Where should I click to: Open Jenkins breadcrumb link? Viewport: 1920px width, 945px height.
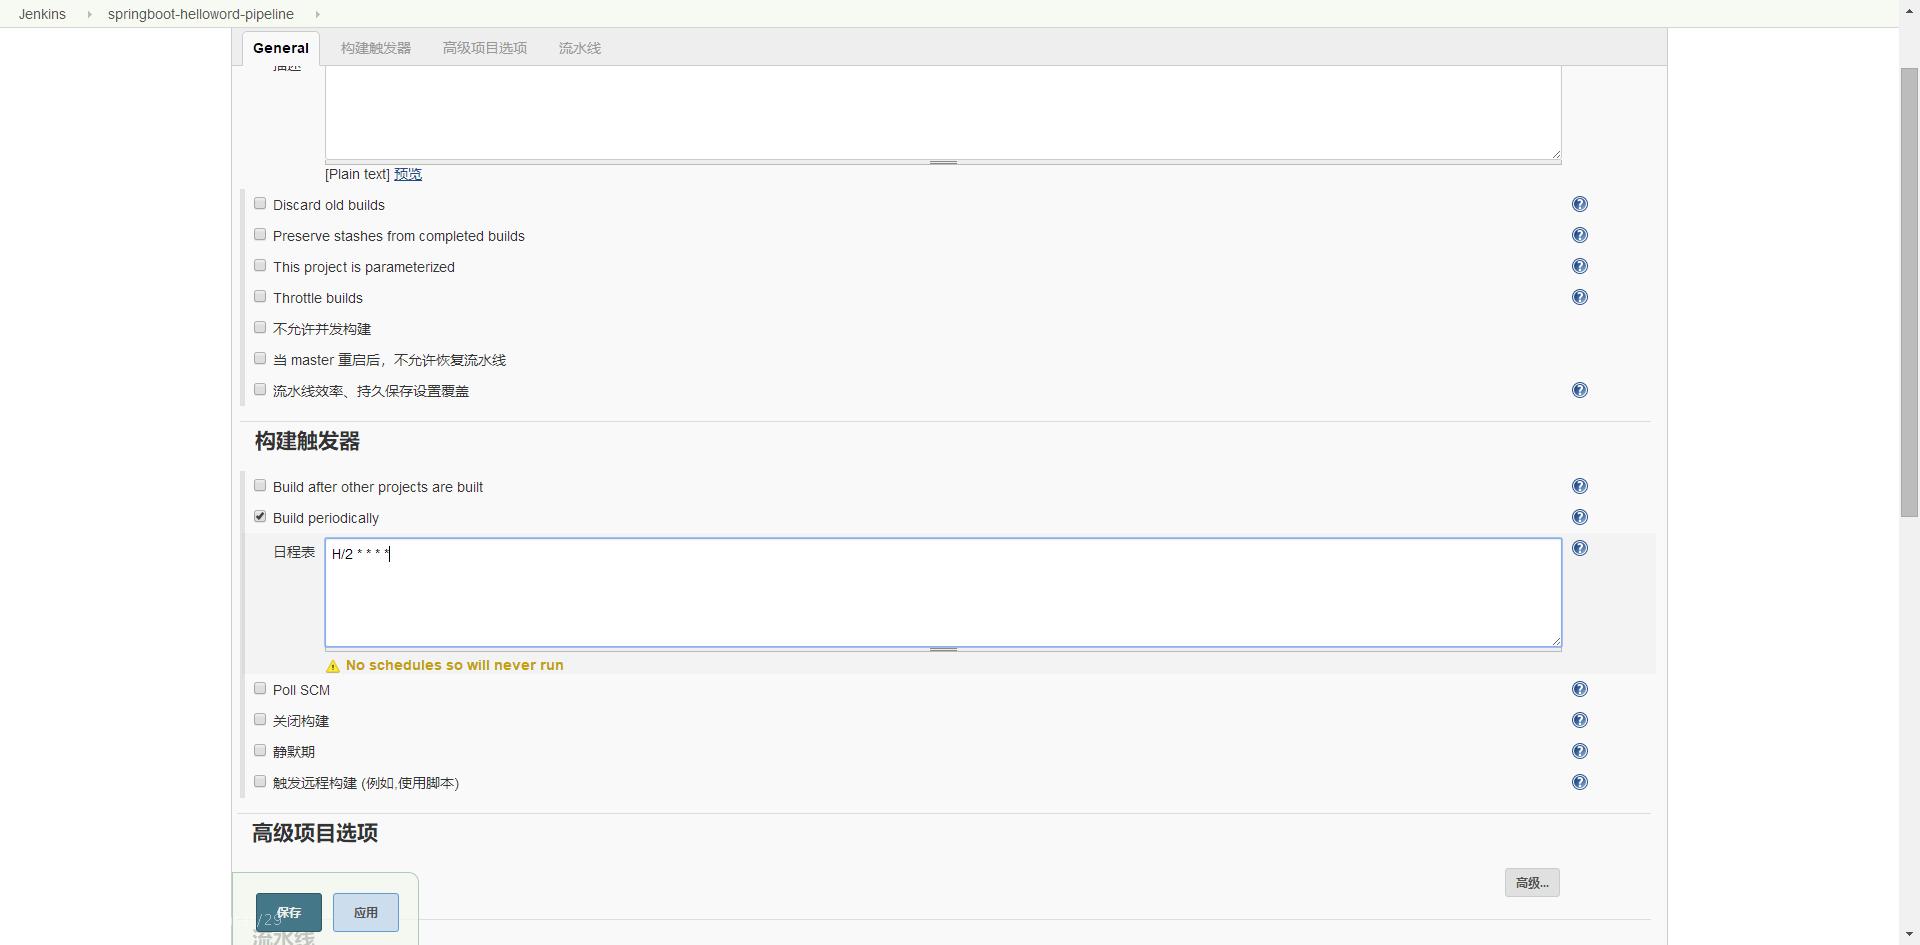(x=42, y=14)
